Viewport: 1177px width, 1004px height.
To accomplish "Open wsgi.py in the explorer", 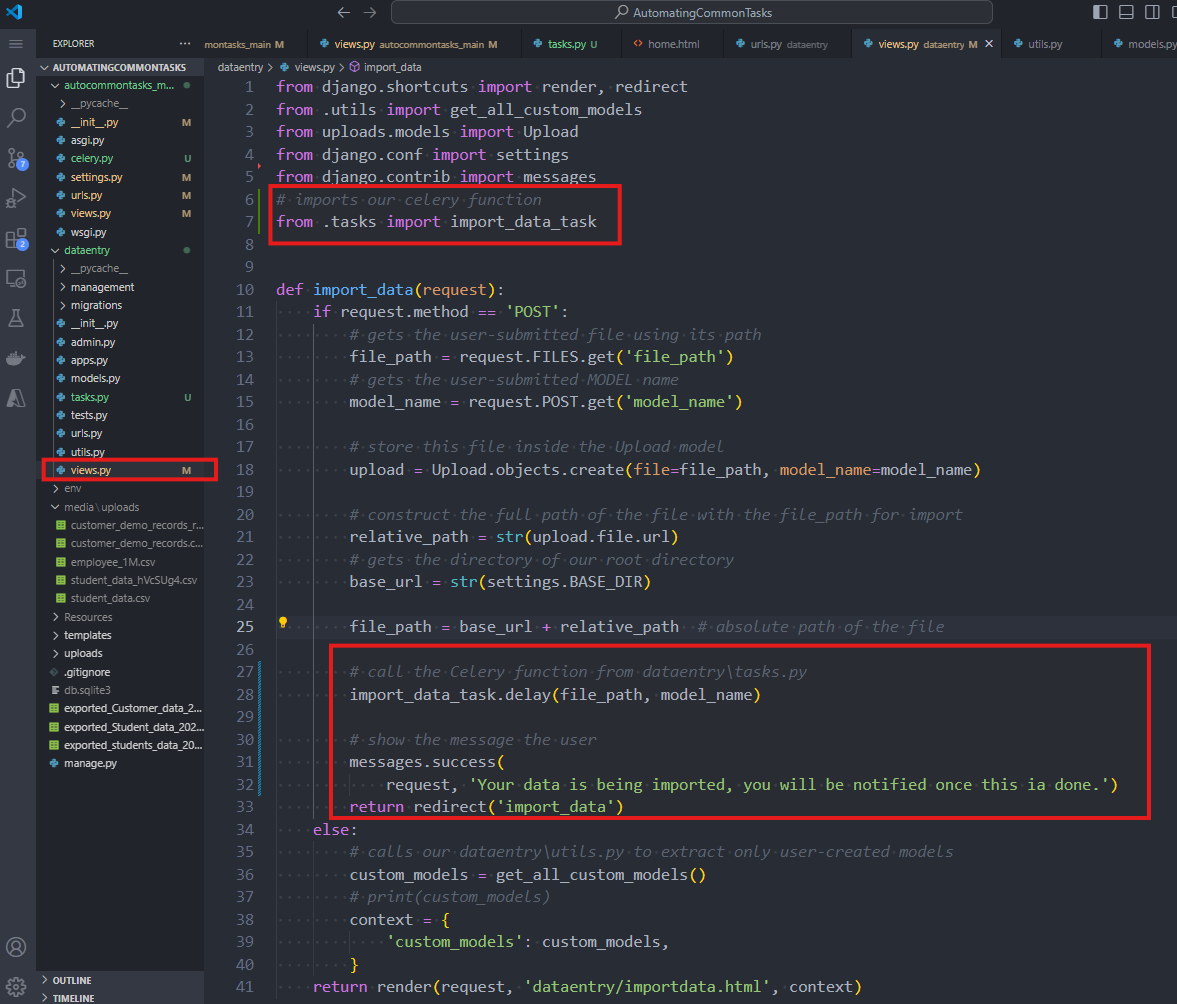I will (120, 232).
